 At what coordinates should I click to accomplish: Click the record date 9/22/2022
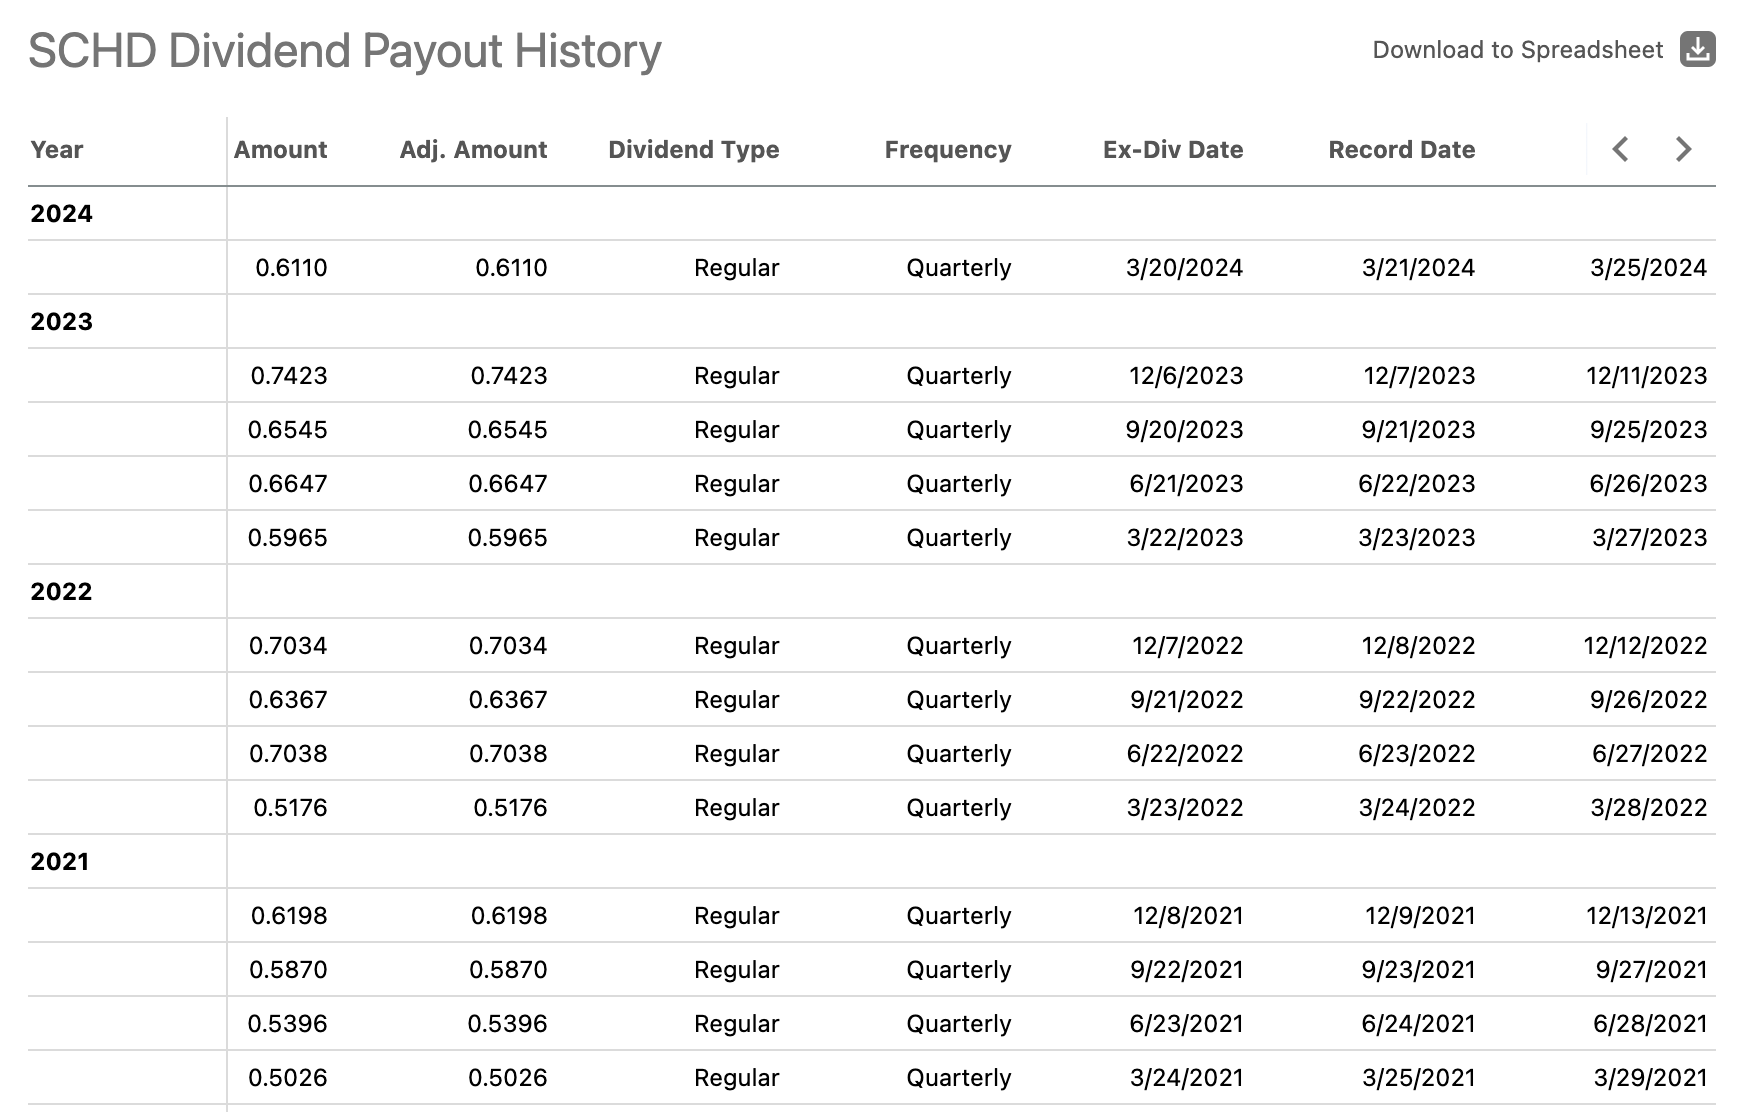(x=1416, y=700)
